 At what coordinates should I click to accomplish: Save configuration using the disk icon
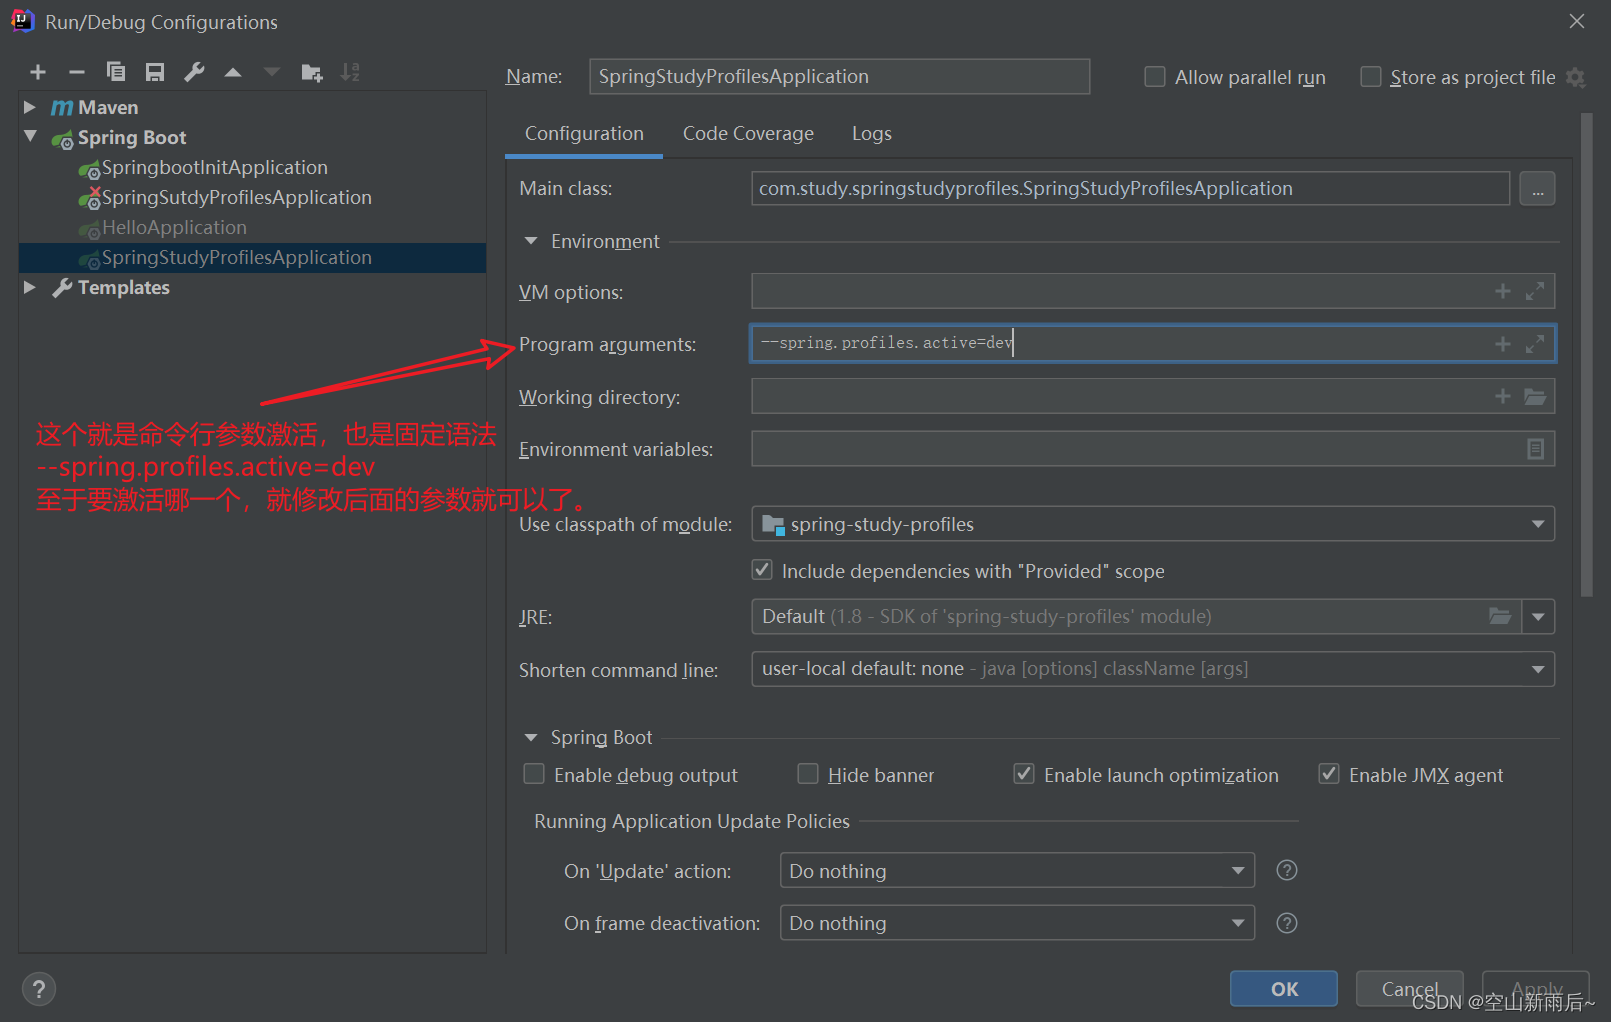[155, 72]
